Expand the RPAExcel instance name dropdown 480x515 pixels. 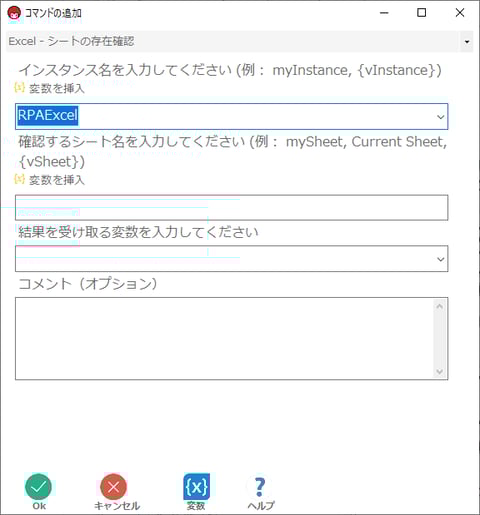click(x=441, y=117)
